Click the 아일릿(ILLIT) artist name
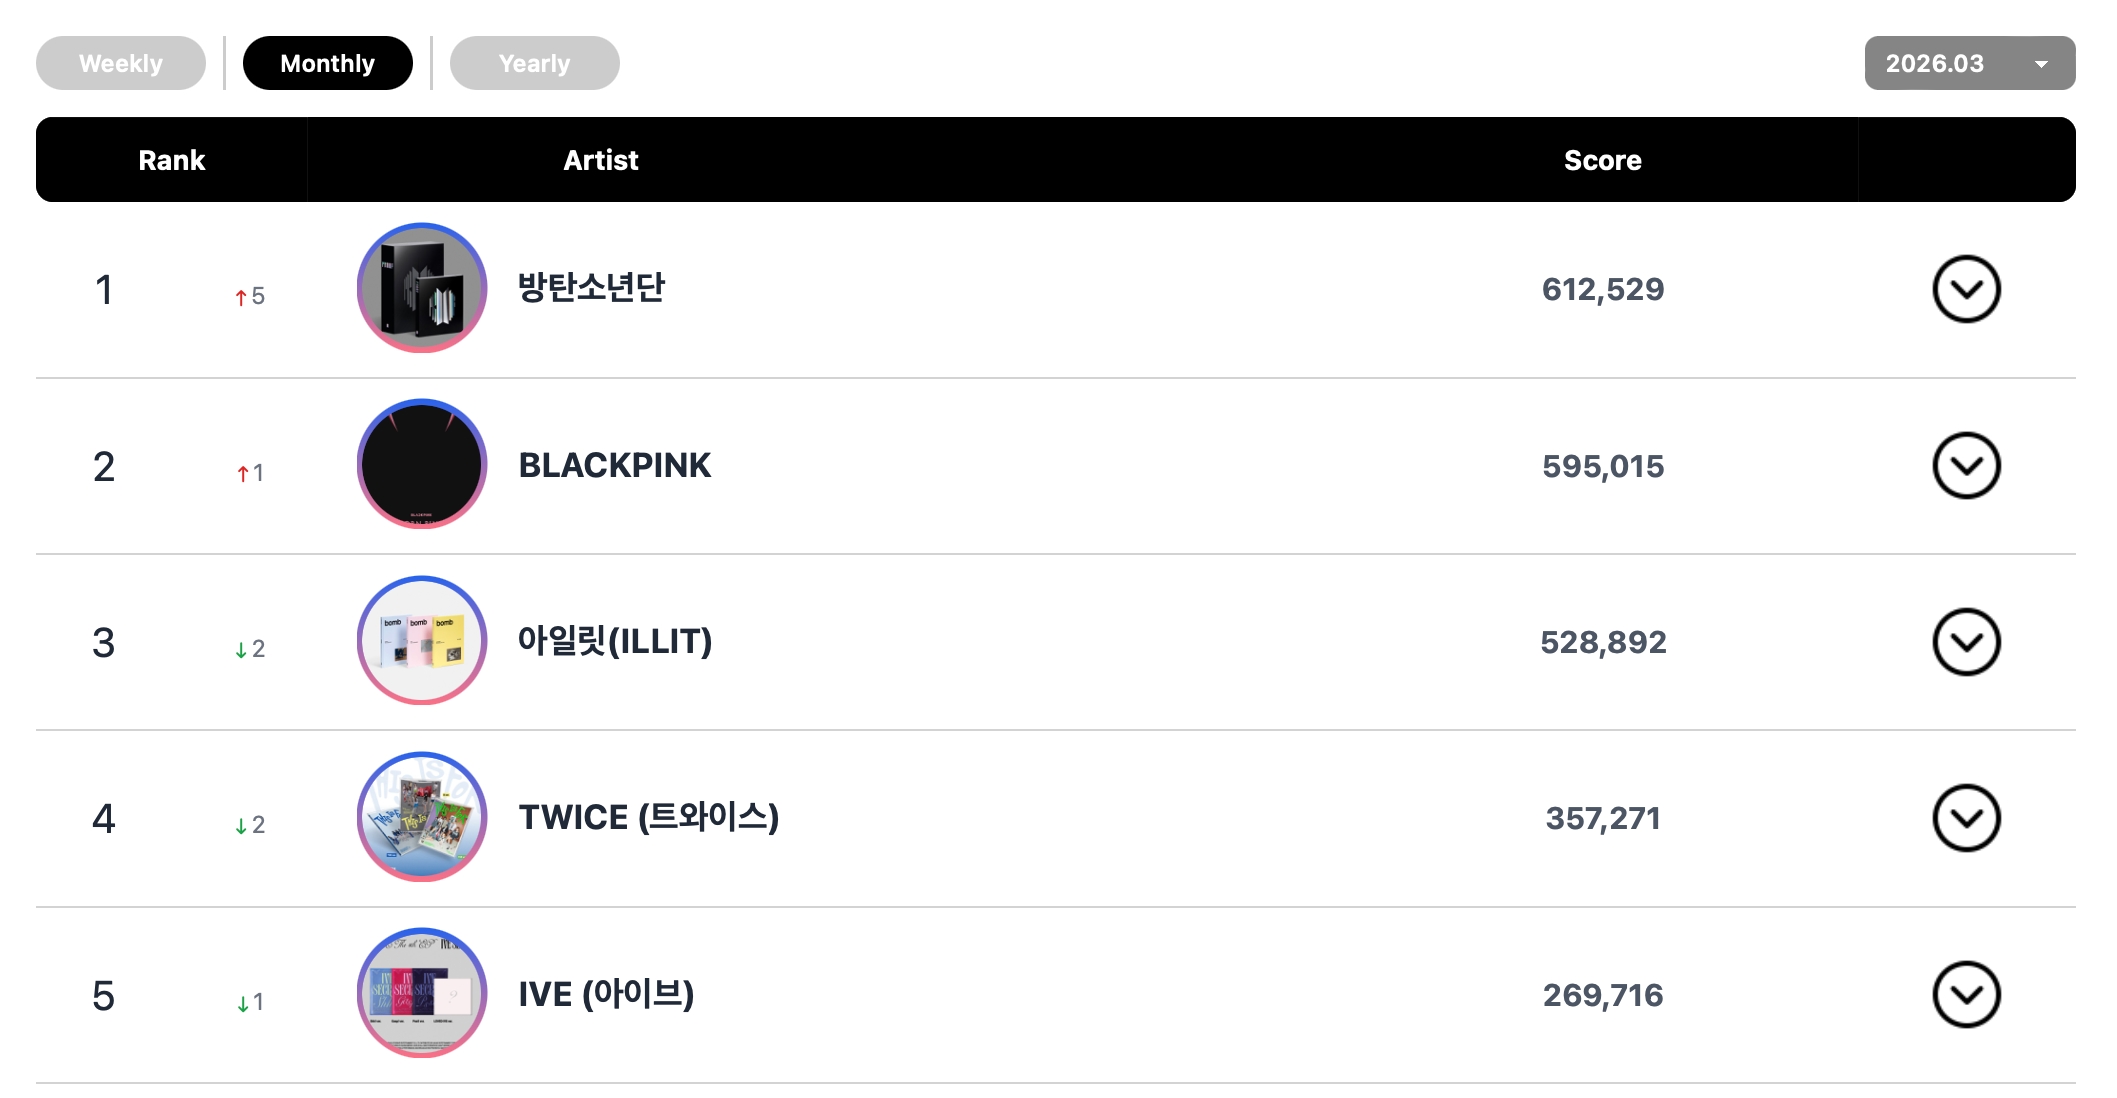The width and height of the screenshot is (2117, 1098). click(614, 641)
